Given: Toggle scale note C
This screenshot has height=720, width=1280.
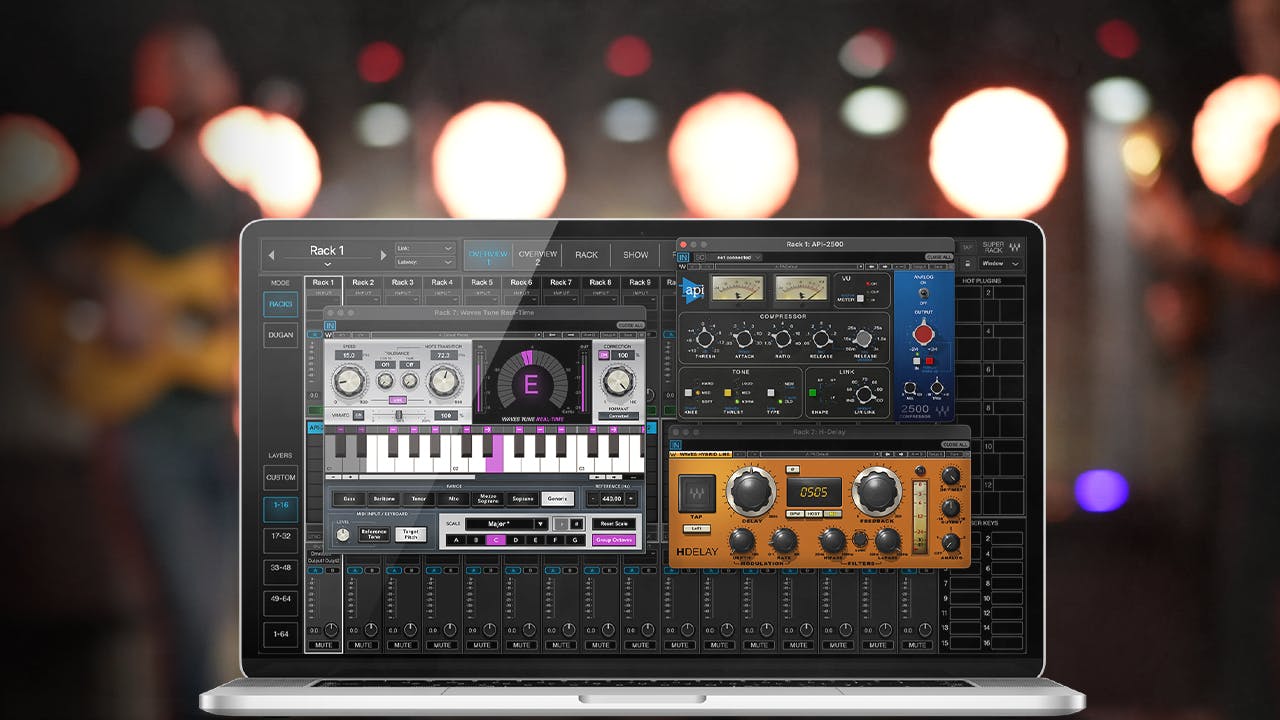Looking at the screenshot, I should click(x=494, y=540).
